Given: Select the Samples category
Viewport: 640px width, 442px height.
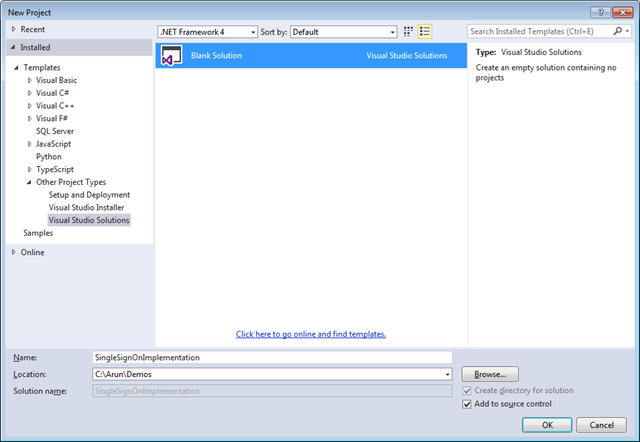Looking at the screenshot, I should (38, 233).
